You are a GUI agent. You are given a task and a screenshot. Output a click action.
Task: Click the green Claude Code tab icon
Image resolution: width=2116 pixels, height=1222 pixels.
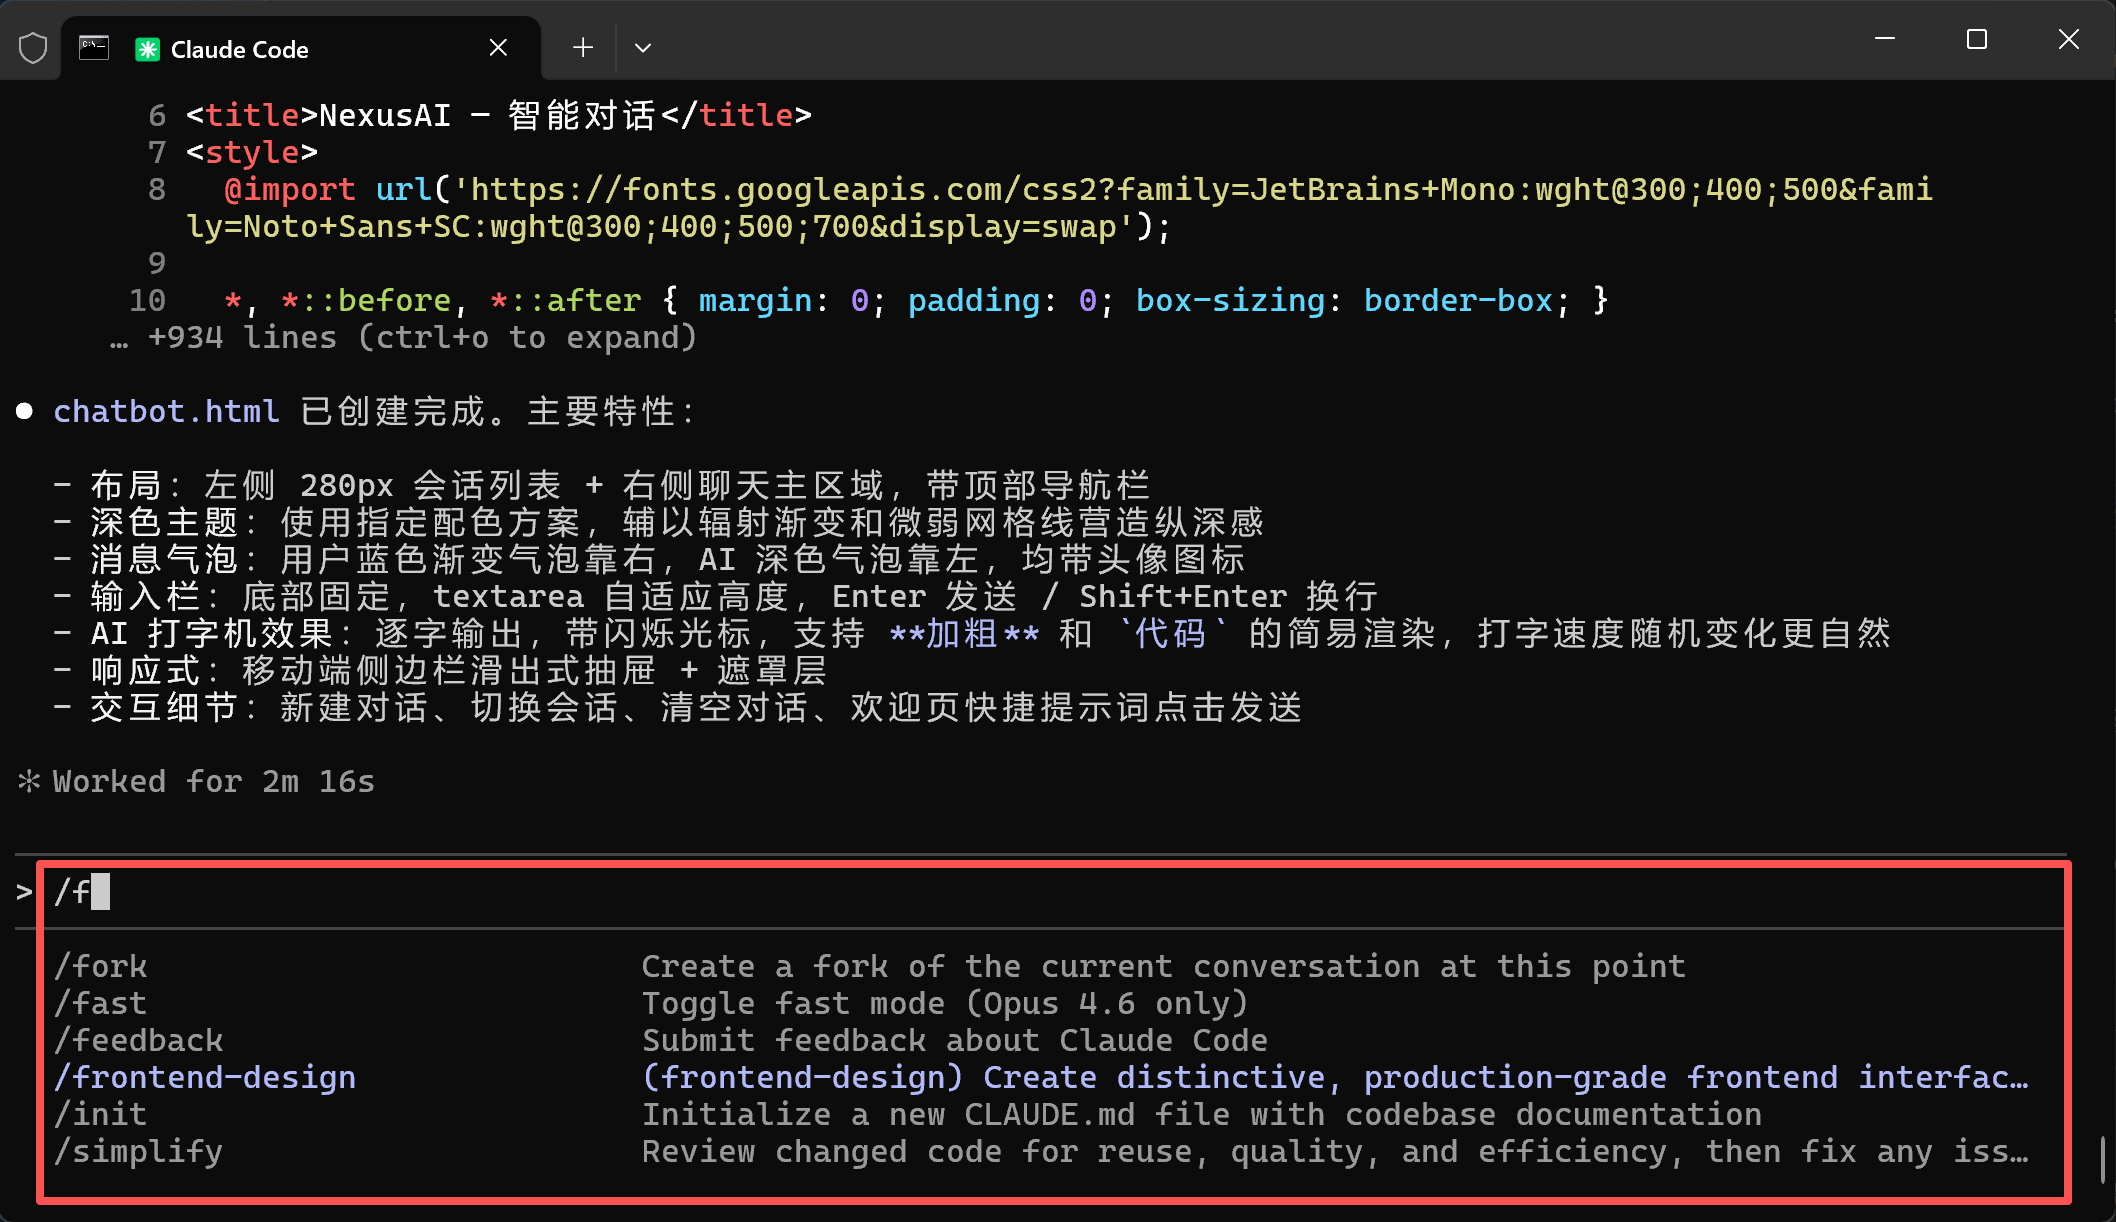coord(148,49)
